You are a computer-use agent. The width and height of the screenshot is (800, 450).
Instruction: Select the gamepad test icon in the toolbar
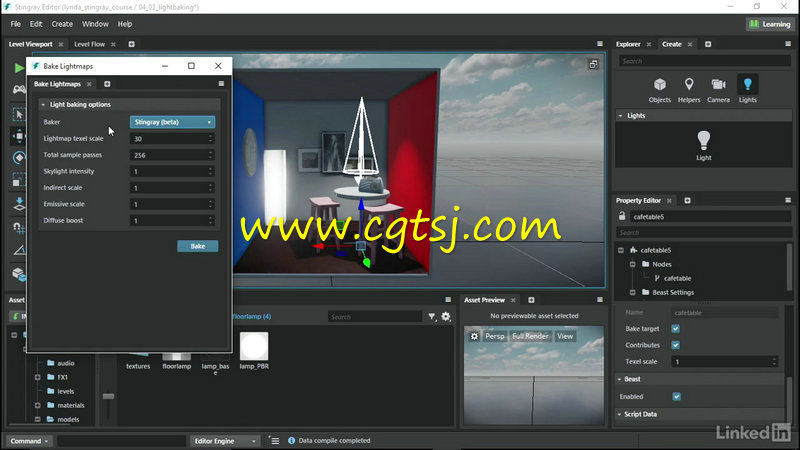tap(19, 89)
